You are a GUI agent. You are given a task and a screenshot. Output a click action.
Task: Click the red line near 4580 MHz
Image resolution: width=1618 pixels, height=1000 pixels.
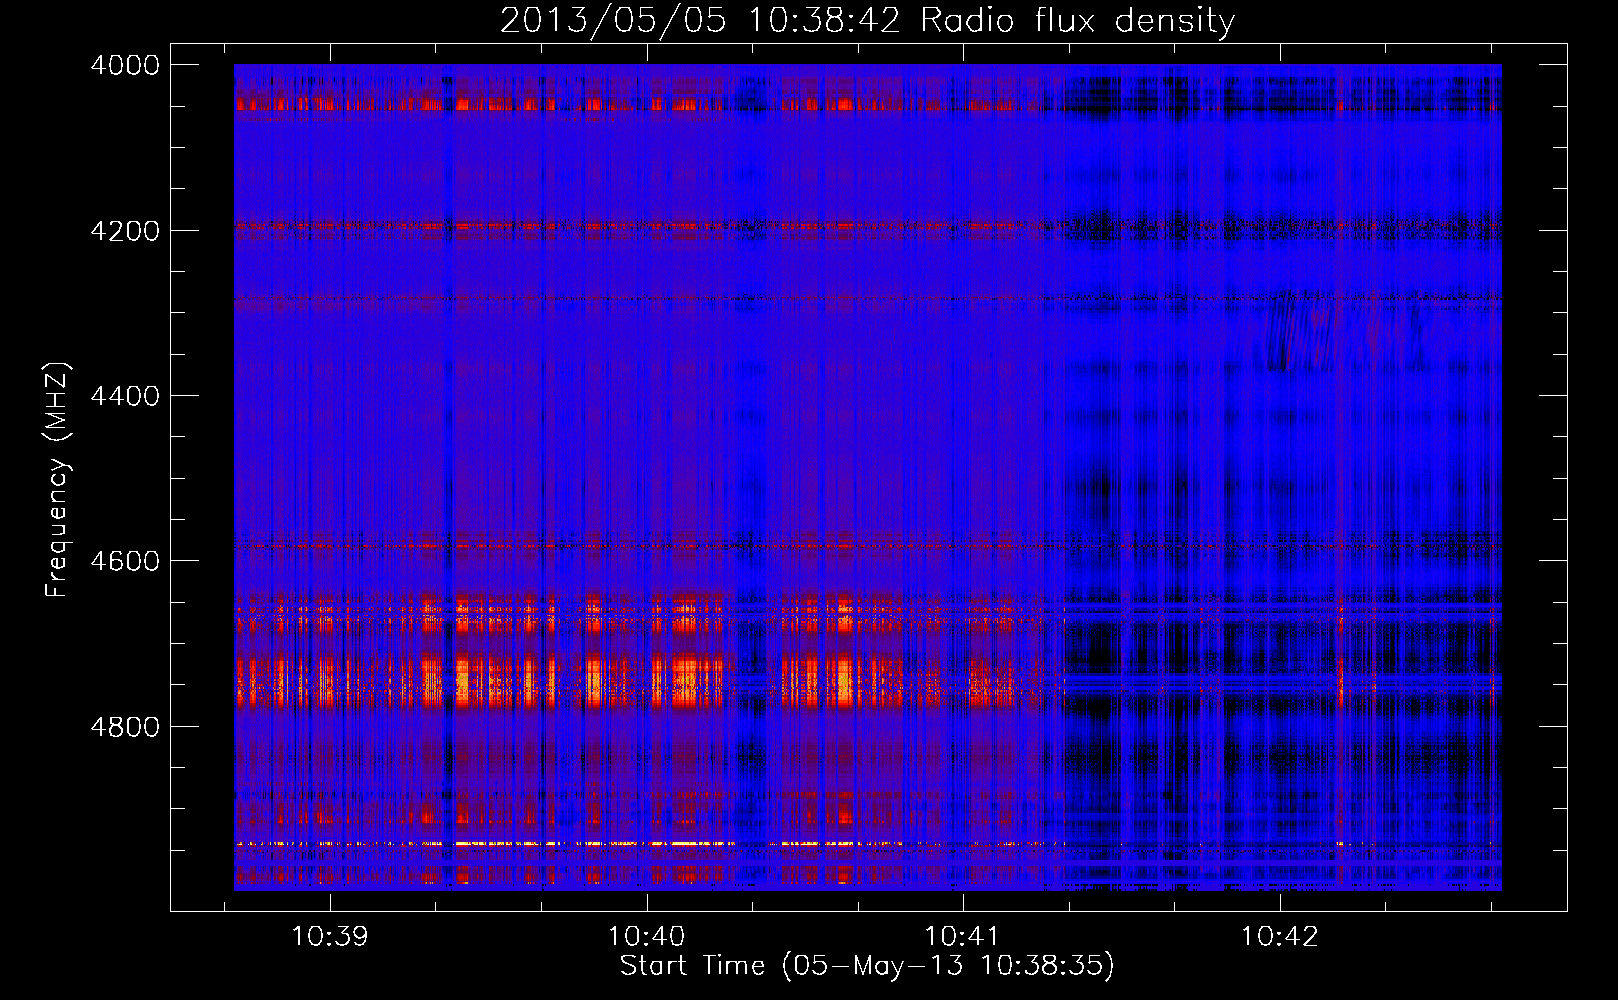point(640,546)
